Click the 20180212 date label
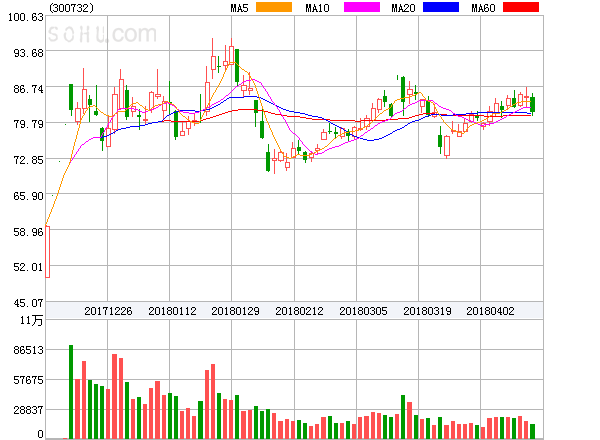This screenshot has height=440, width=600. click(x=299, y=311)
